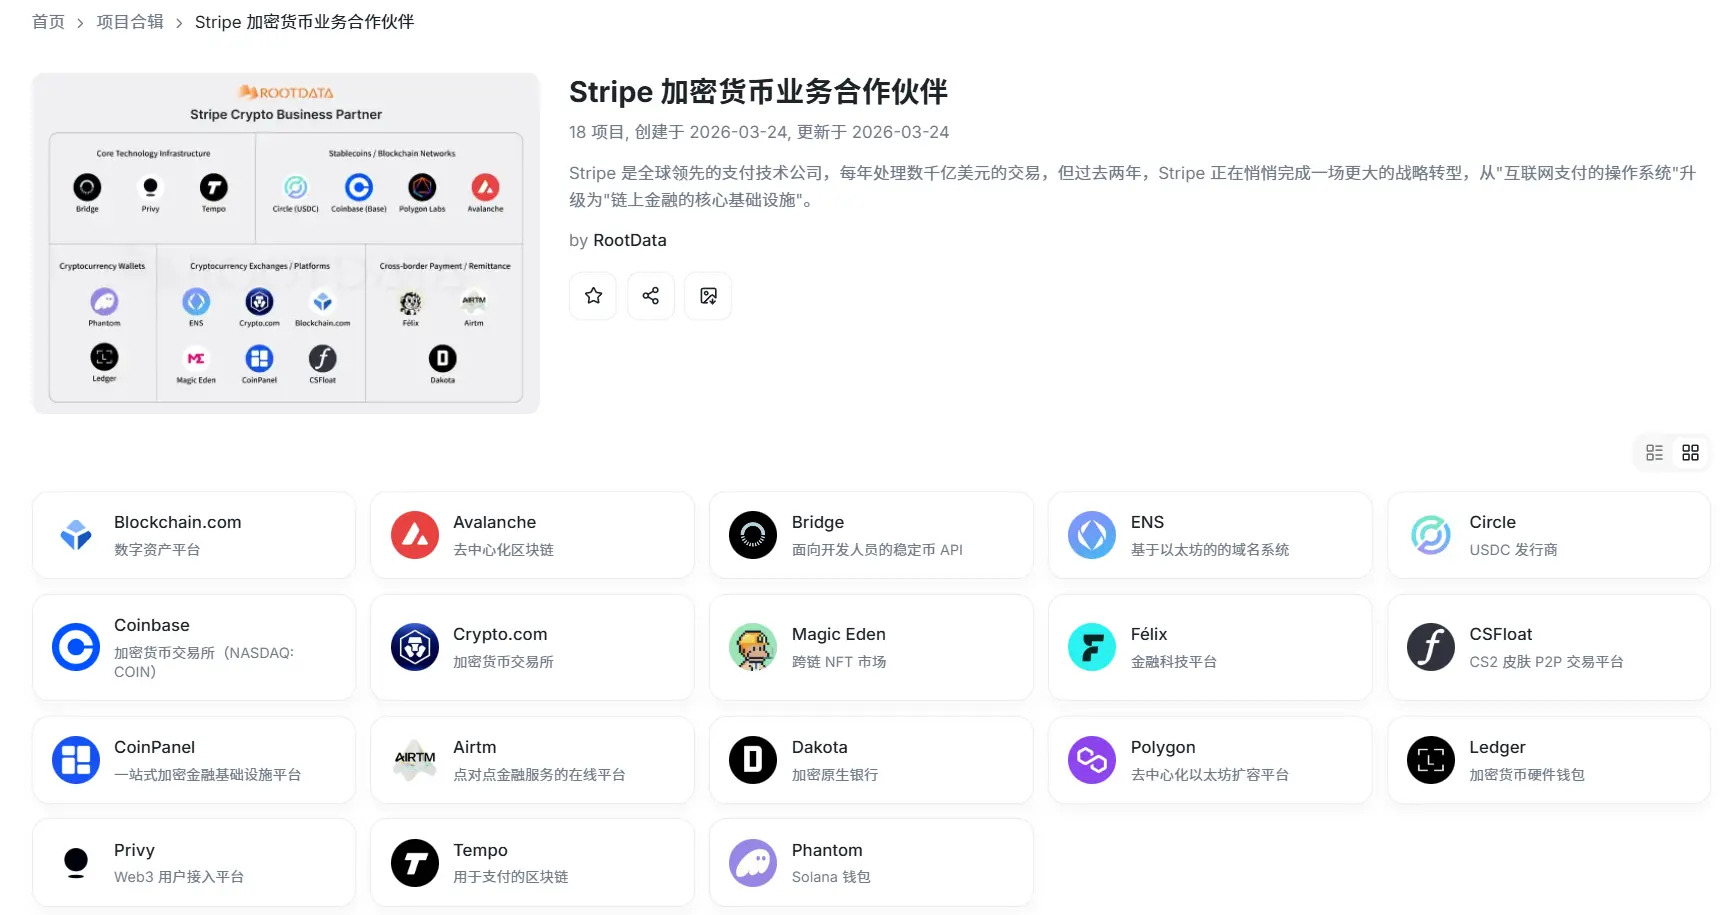Screen dimensions: 1734x915
Task: Click the Coinbase blue logo icon
Action: point(76,647)
